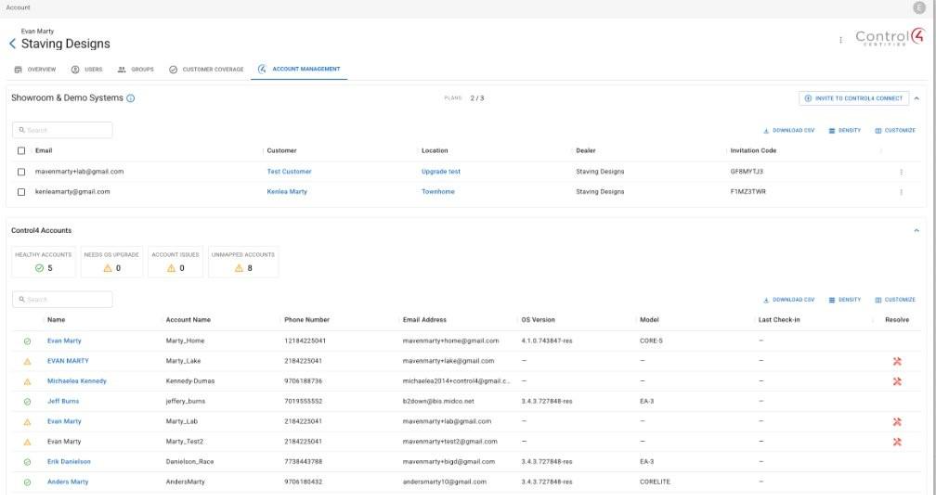This screenshot has width=936, height=495.
Task: Switch to the Overview tab
Action: 35,70
